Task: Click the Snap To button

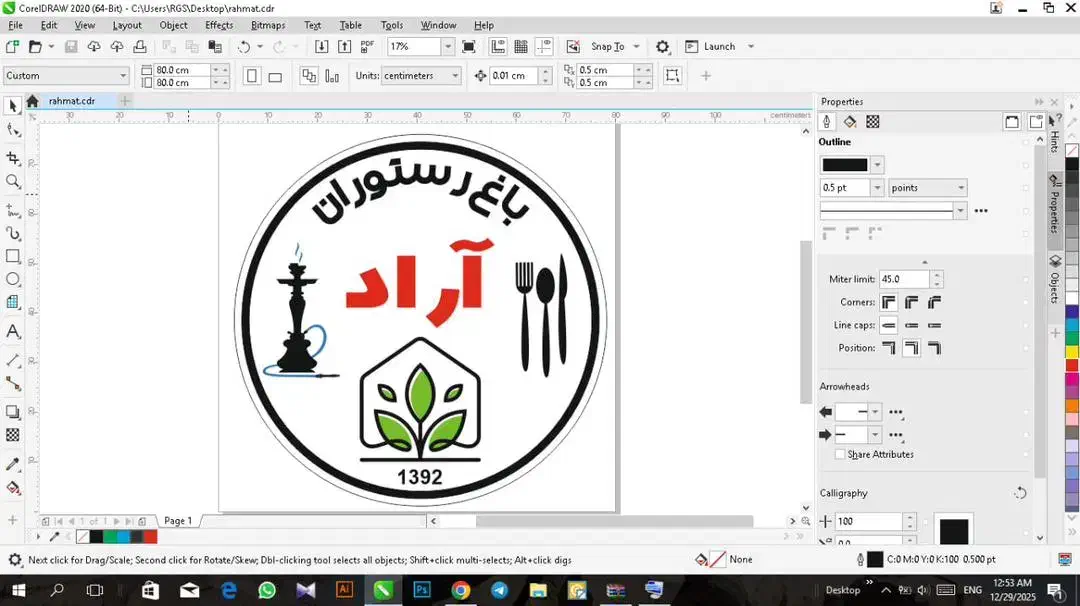Action: [x=606, y=47]
